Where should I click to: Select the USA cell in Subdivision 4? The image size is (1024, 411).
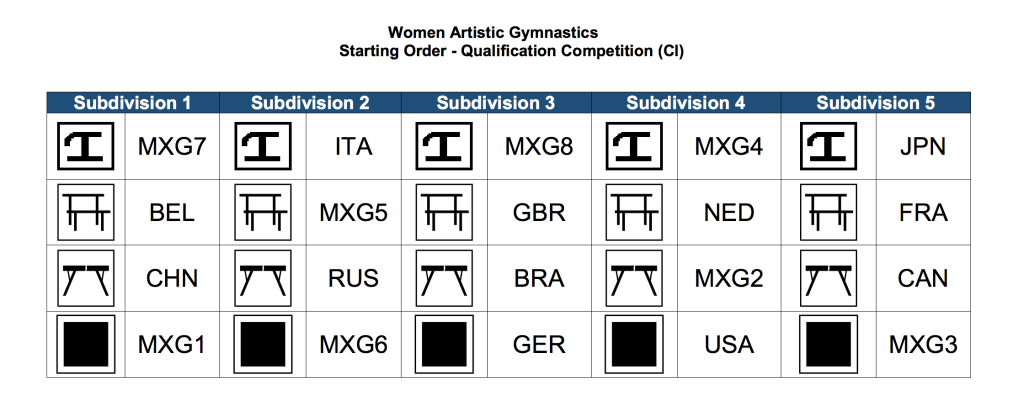pyautogui.click(x=729, y=344)
